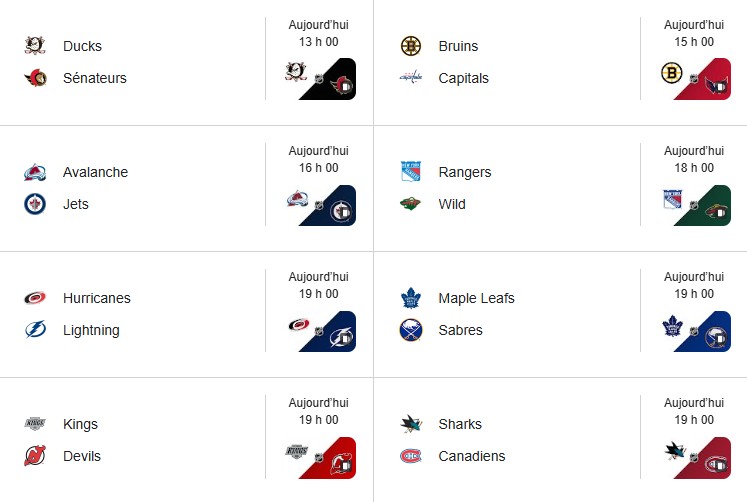The width and height of the screenshot is (747, 502).
Task: Open the Bruins vs Capitals matchup thumbnail
Action: 695,79
